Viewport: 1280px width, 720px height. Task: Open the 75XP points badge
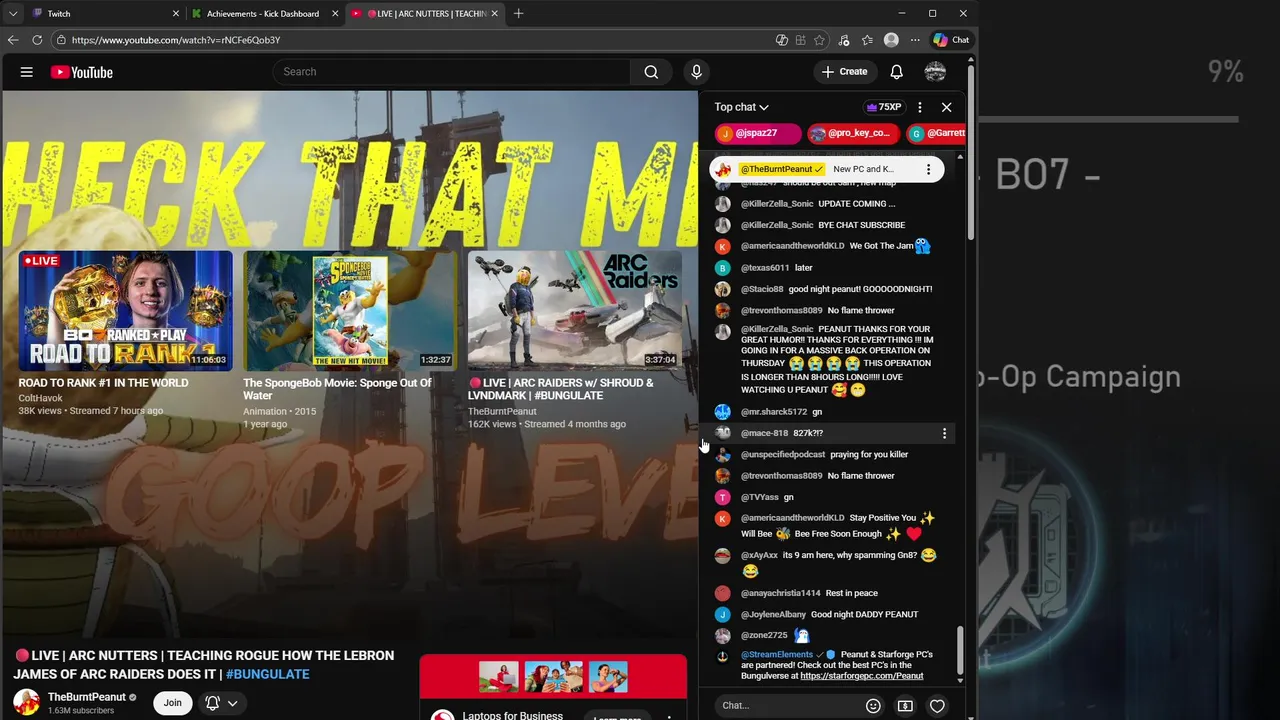coord(885,107)
